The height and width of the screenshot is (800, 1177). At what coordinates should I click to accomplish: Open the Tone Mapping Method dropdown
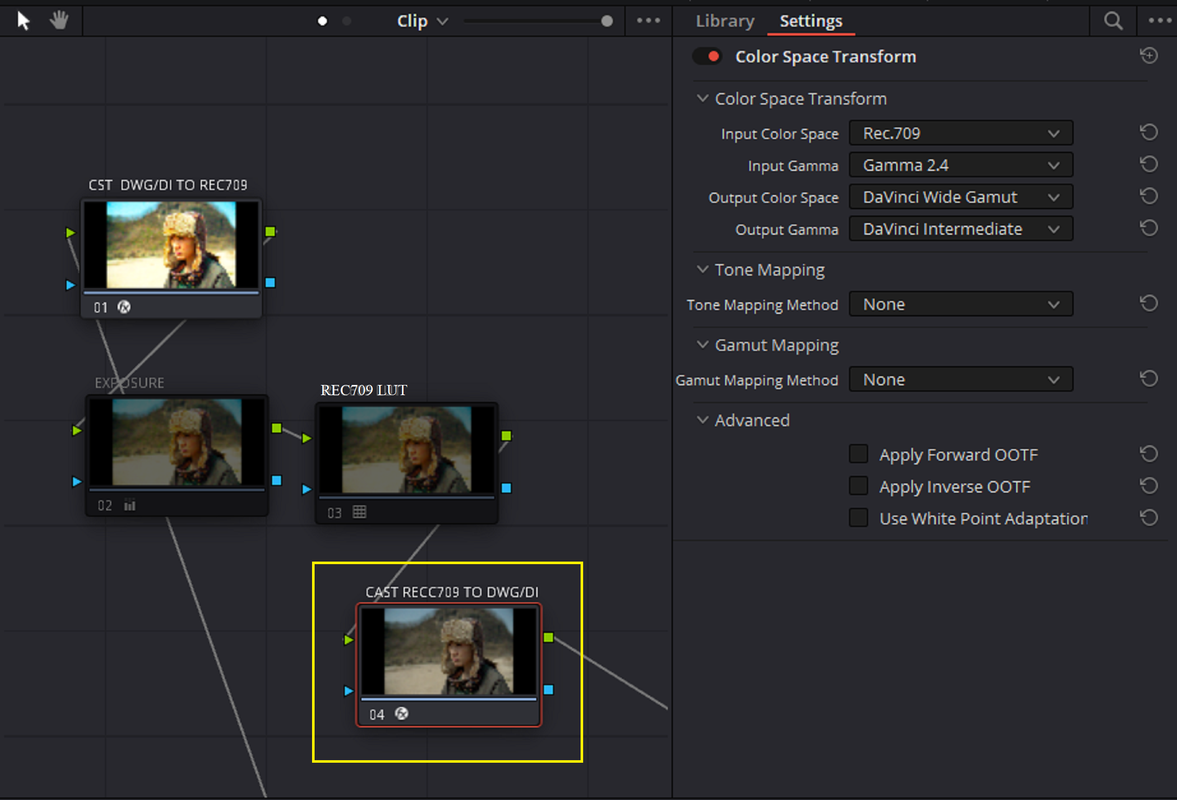[x=961, y=304]
